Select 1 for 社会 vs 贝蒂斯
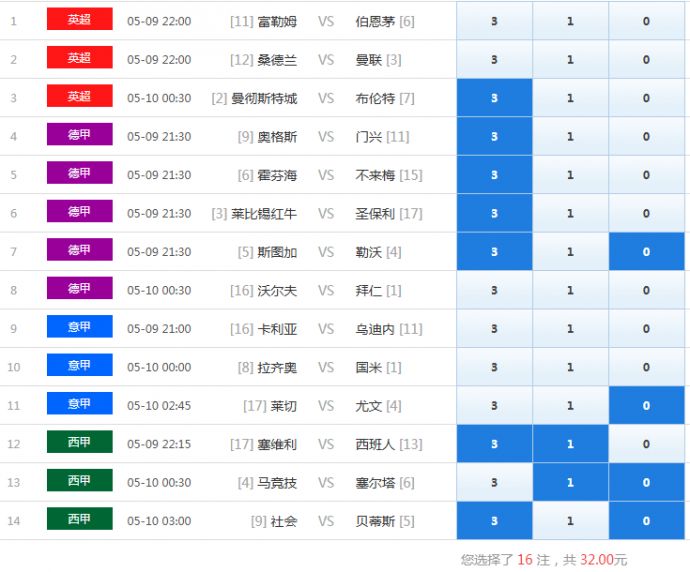This screenshot has width=690, height=572. click(570, 521)
